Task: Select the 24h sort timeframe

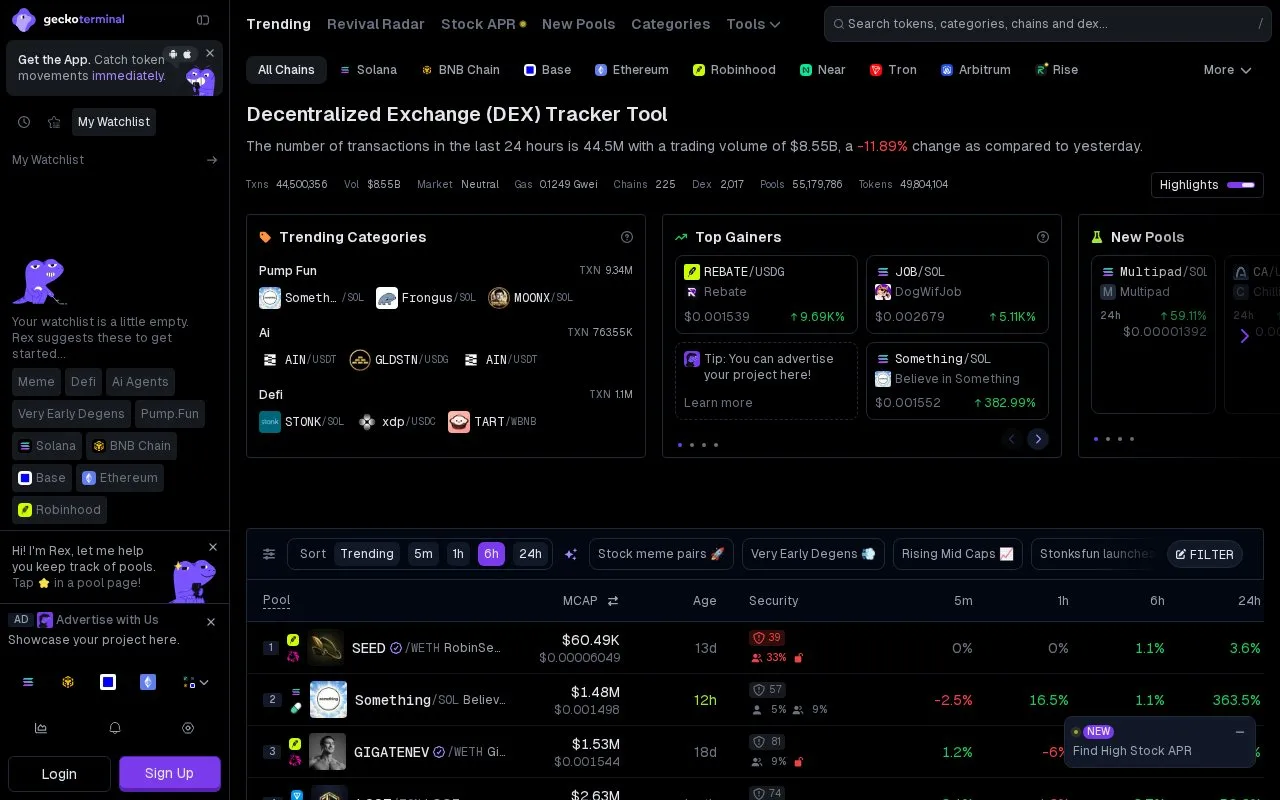Action: tap(531, 554)
